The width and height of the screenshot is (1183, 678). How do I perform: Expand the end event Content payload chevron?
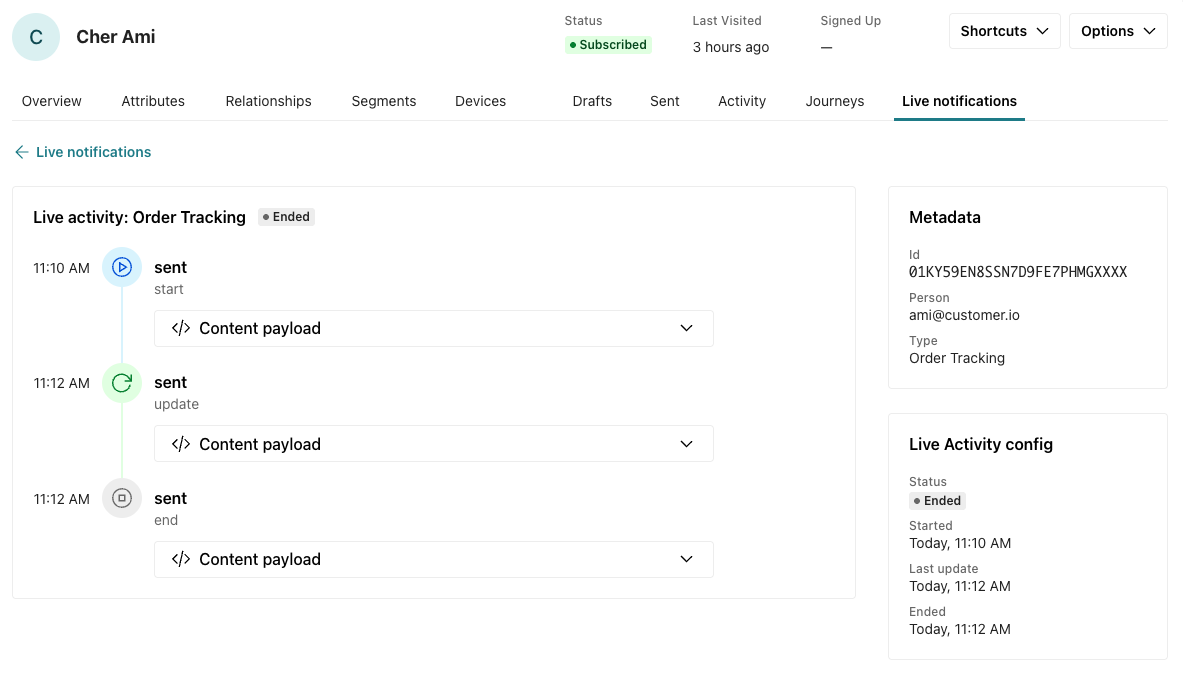(x=686, y=559)
